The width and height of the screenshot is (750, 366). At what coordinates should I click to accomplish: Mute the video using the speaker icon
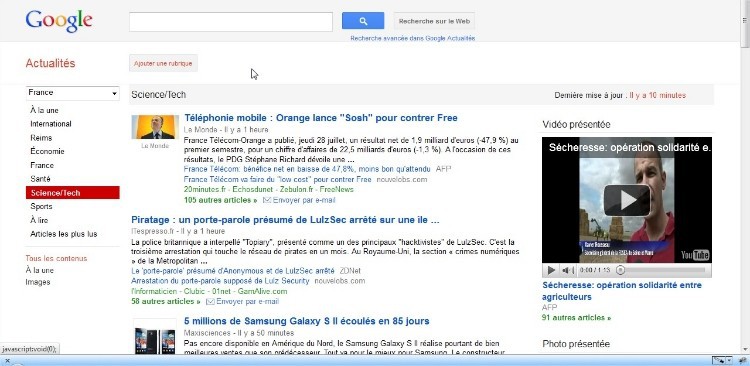tap(567, 270)
